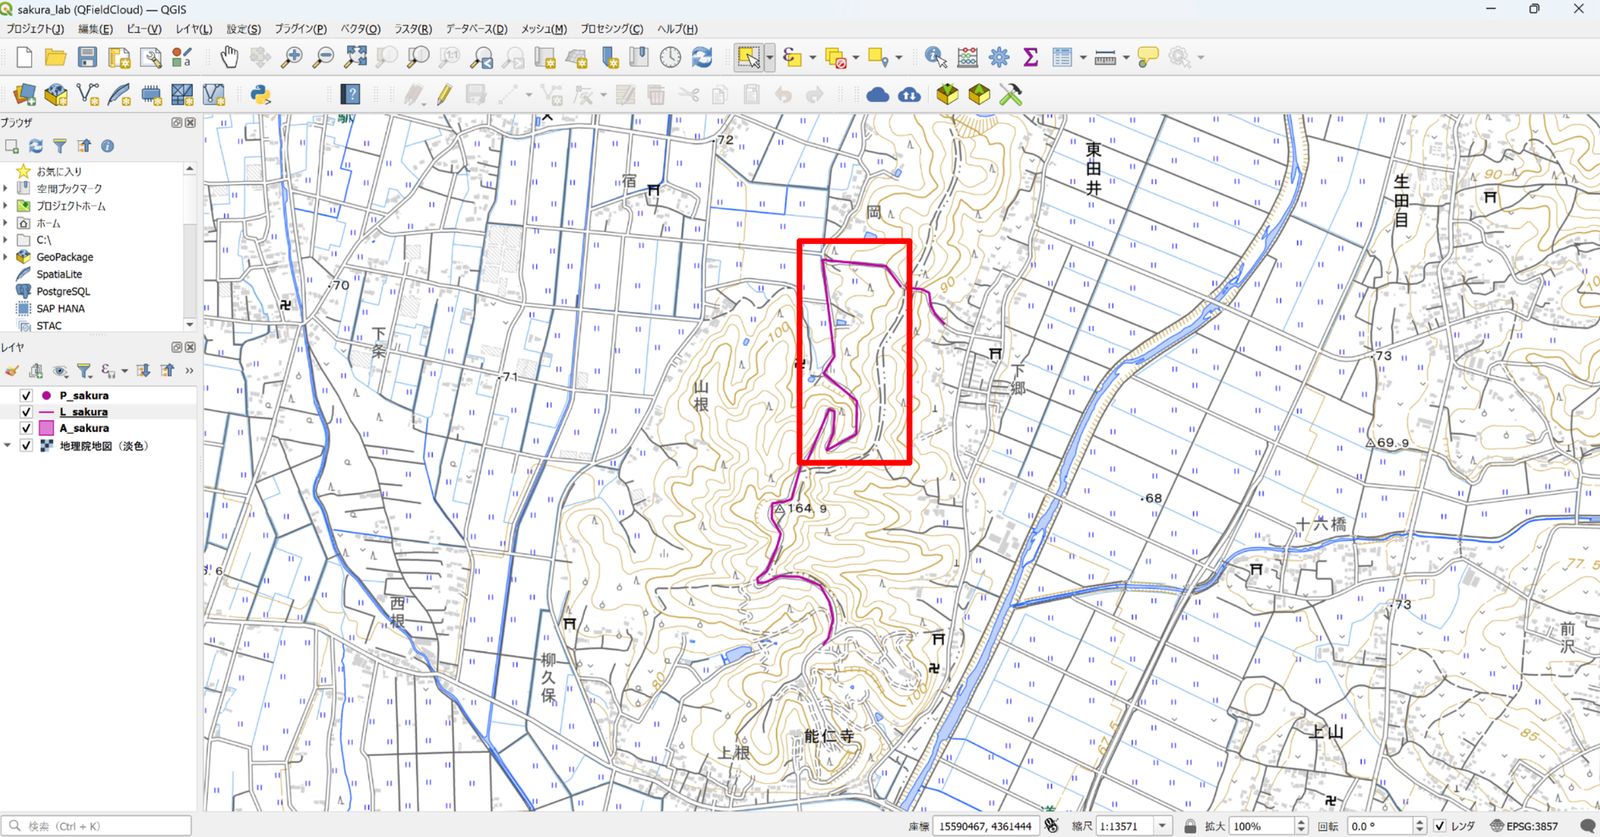Screen dimensions: 1600x837
Task: Show the Statistical Summary sigma icon
Action: pos(1031,57)
